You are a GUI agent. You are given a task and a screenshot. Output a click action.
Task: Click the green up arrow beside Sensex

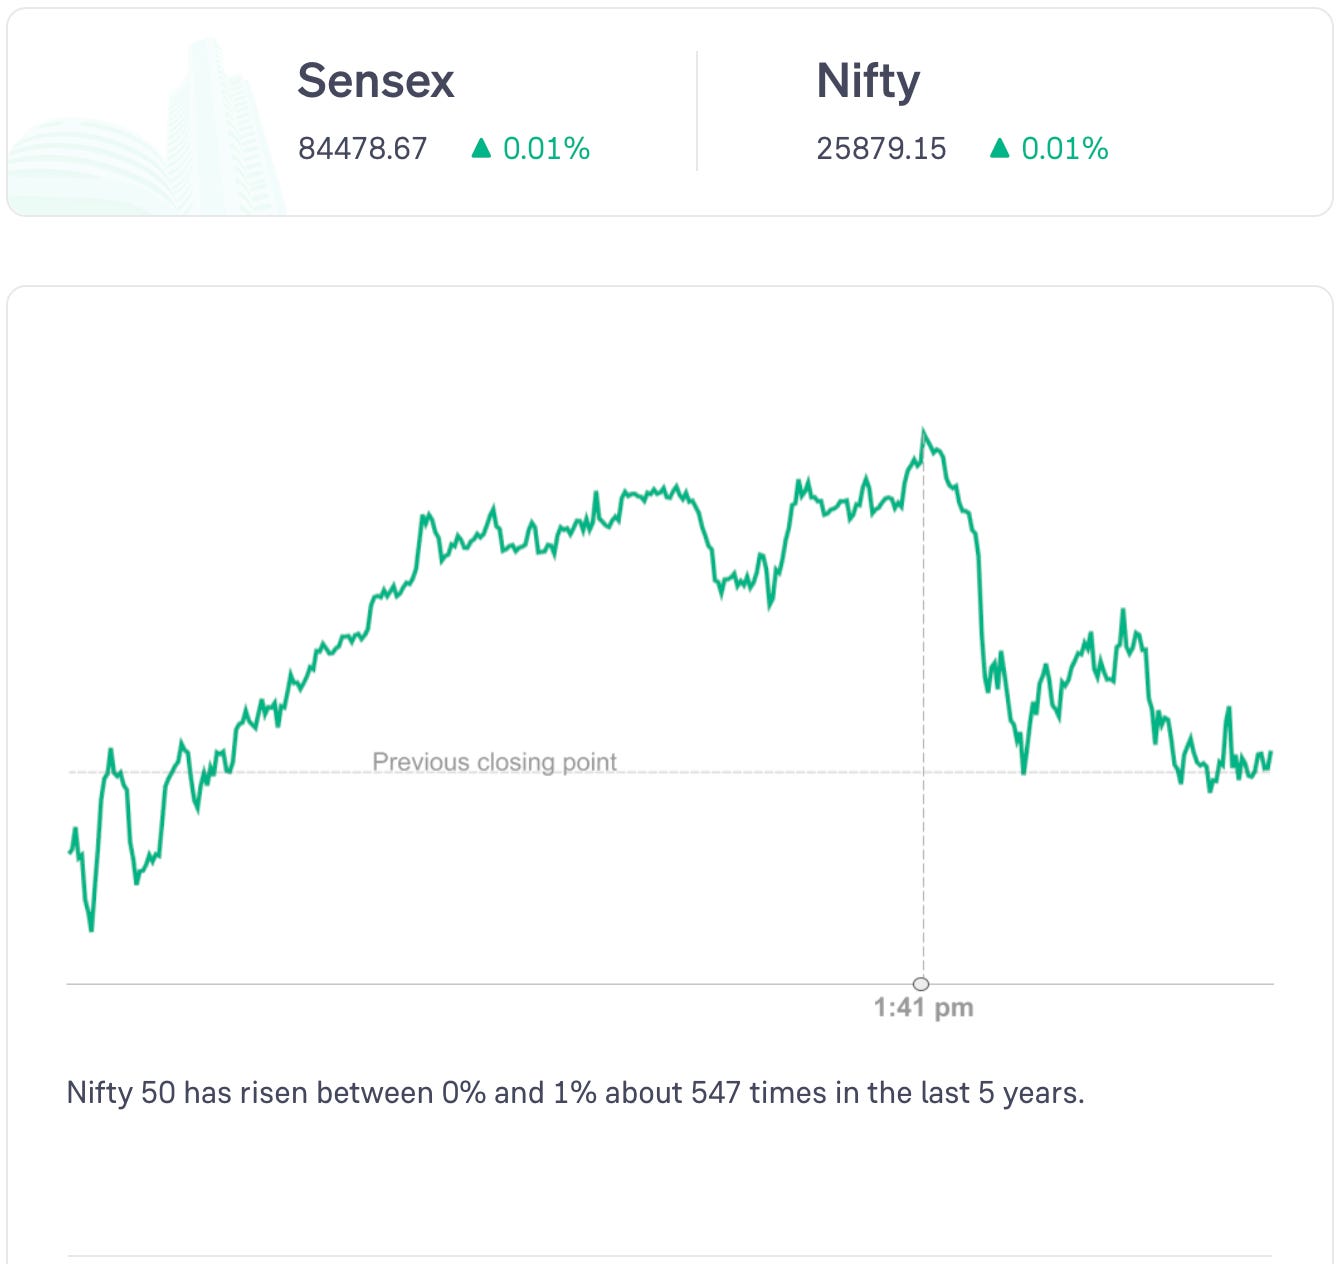[481, 148]
